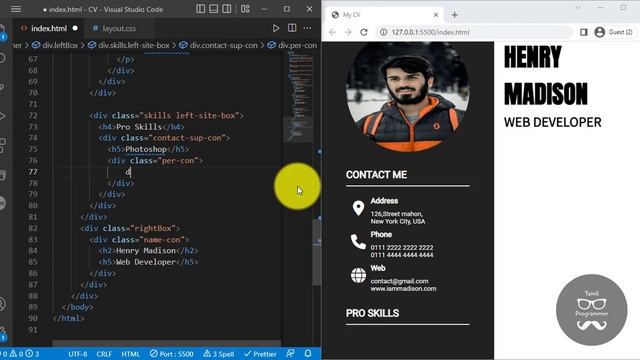
Task: Open the editor More Actions ellipsis
Action: [x=307, y=28]
